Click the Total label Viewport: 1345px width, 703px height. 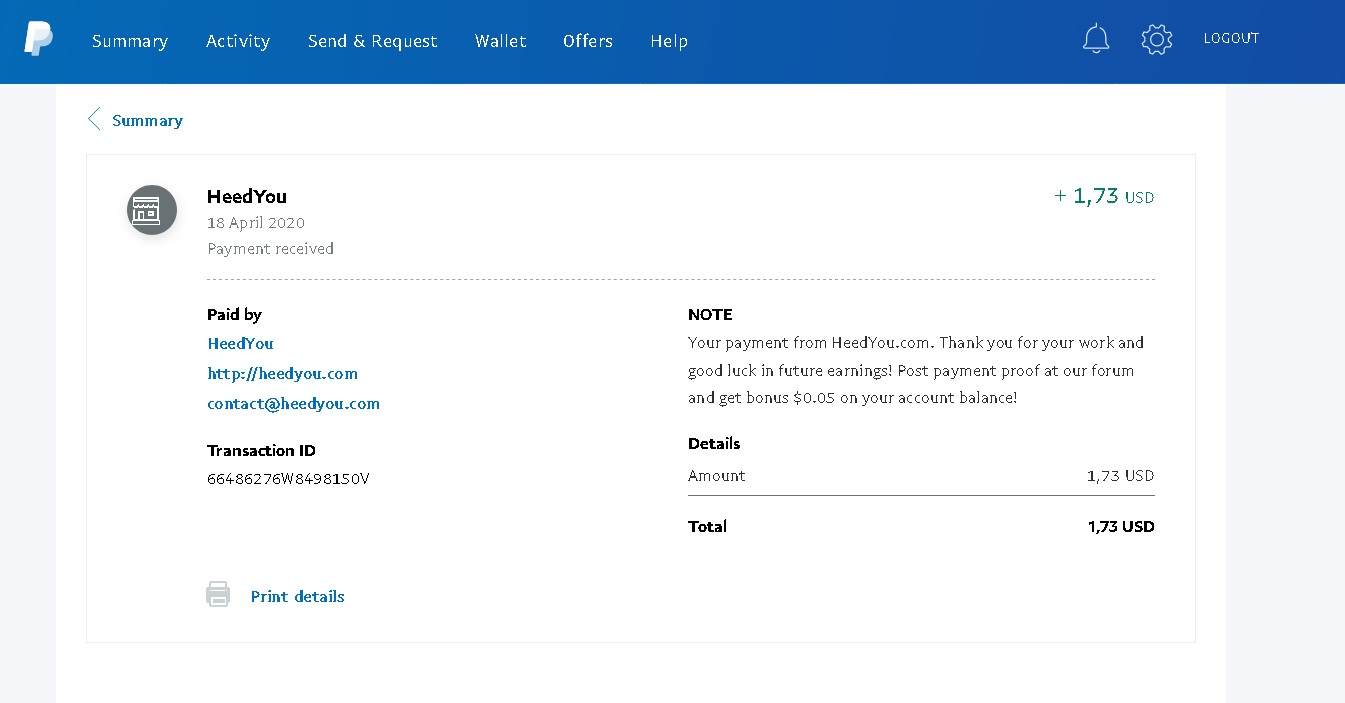pyautogui.click(x=707, y=526)
